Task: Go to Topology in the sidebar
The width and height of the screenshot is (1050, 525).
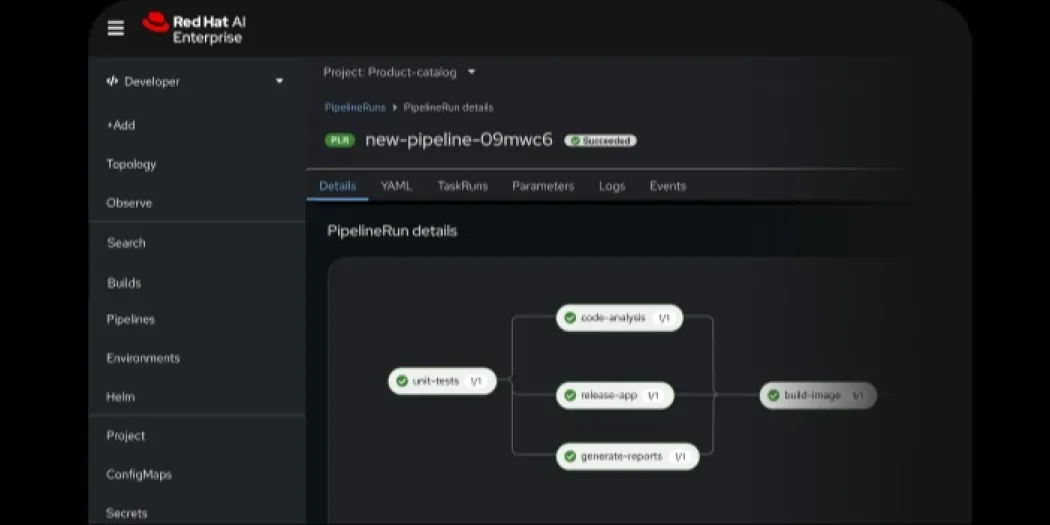Action: tap(131, 164)
